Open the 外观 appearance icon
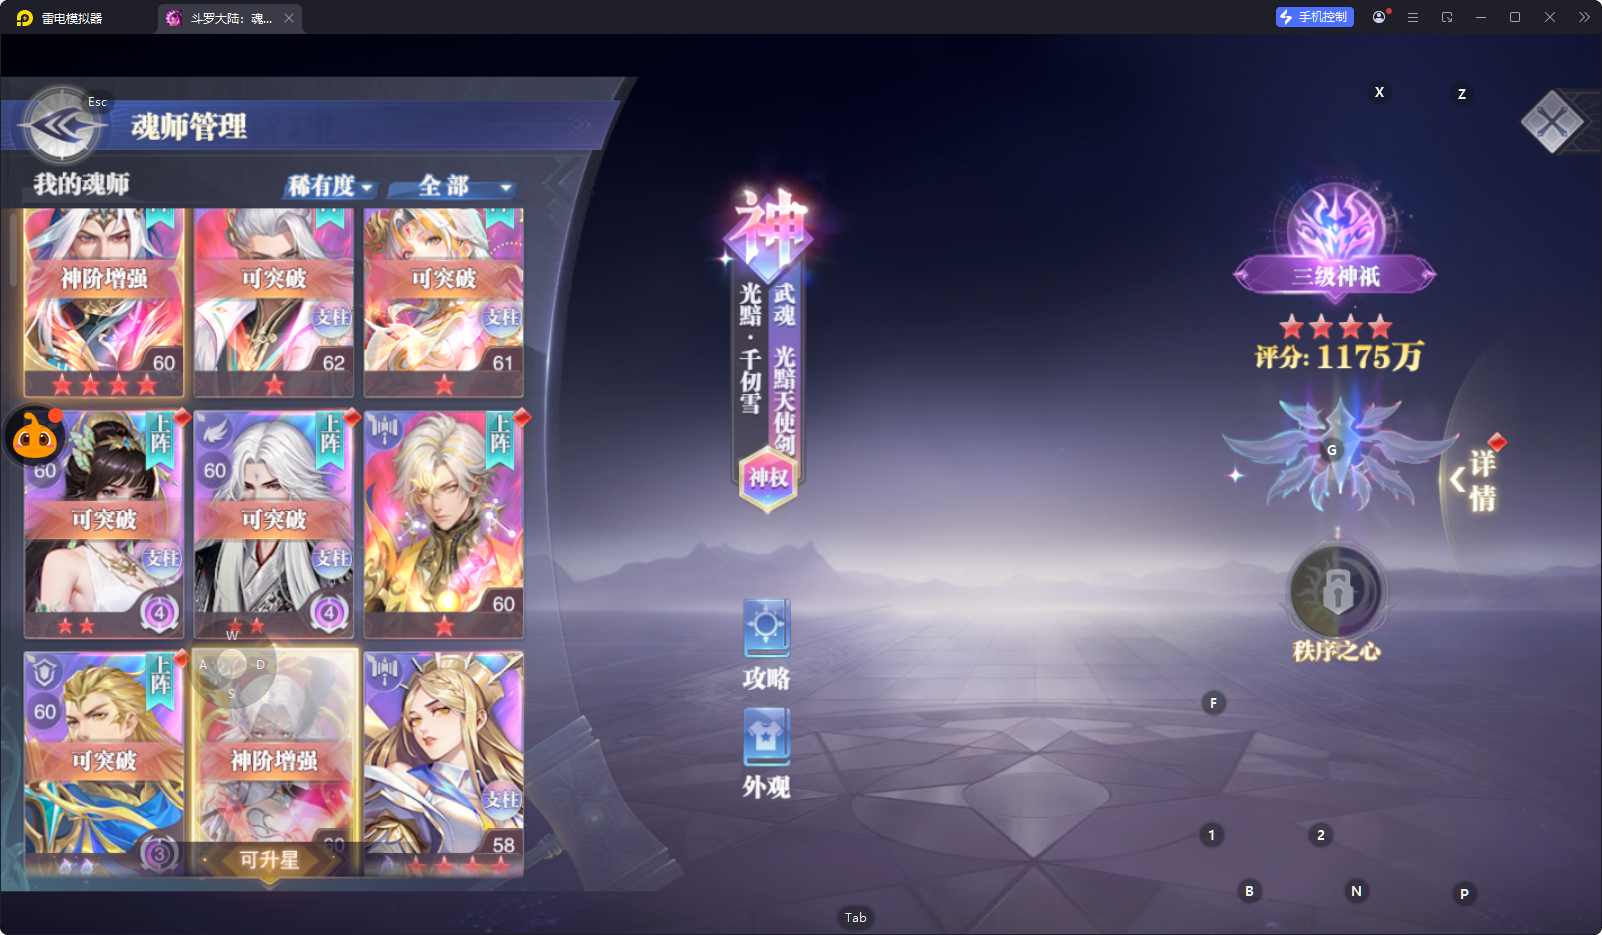Image resolution: width=1602 pixels, height=935 pixels. coord(767,754)
